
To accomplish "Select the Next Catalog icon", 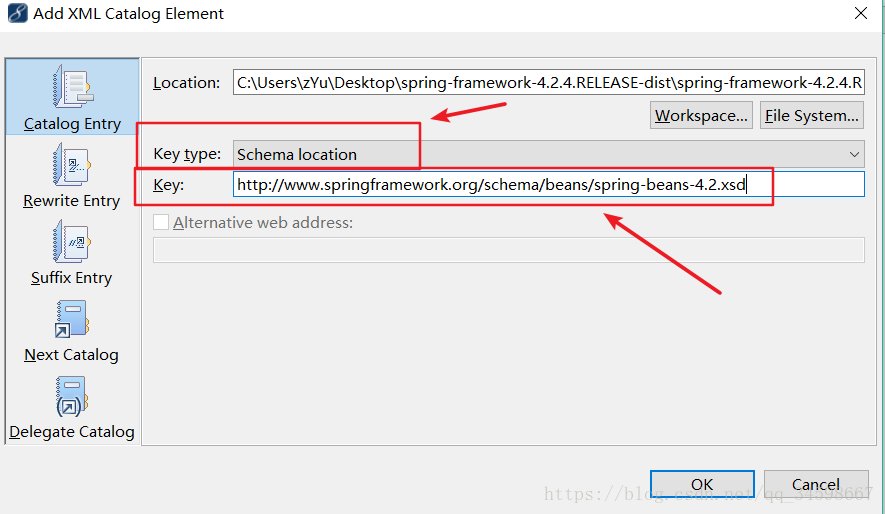I will (x=72, y=319).
